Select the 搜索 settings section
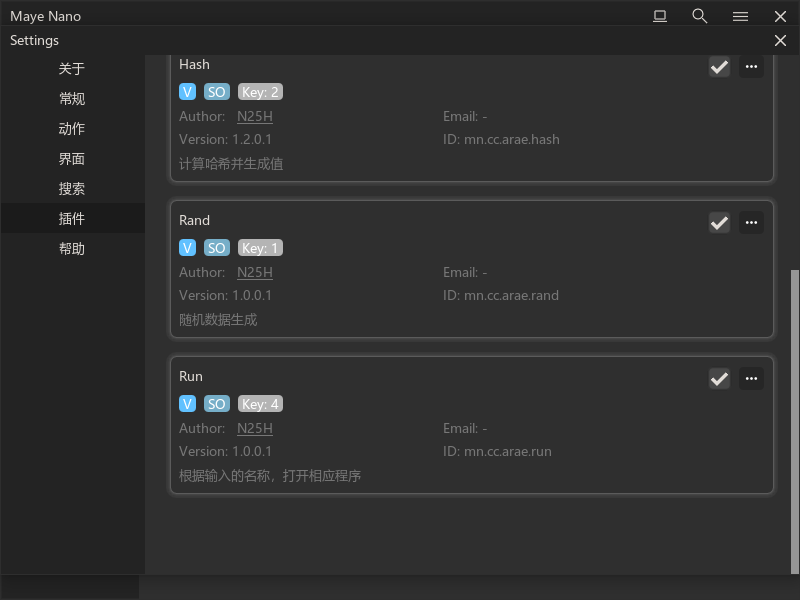800x600 pixels. (x=72, y=189)
